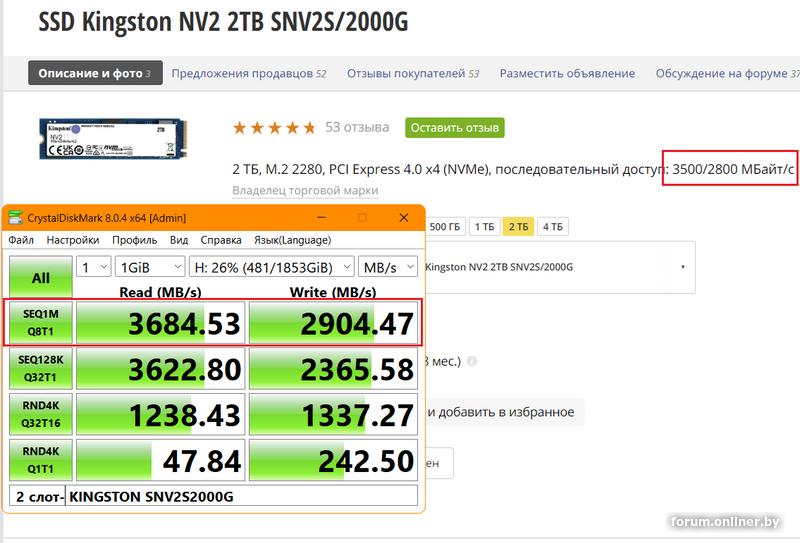Viewport: 800px width, 543px height.
Task: Run the SEQ128K Q32T1 test
Action: pyautogui.click(x=41, y=368)
